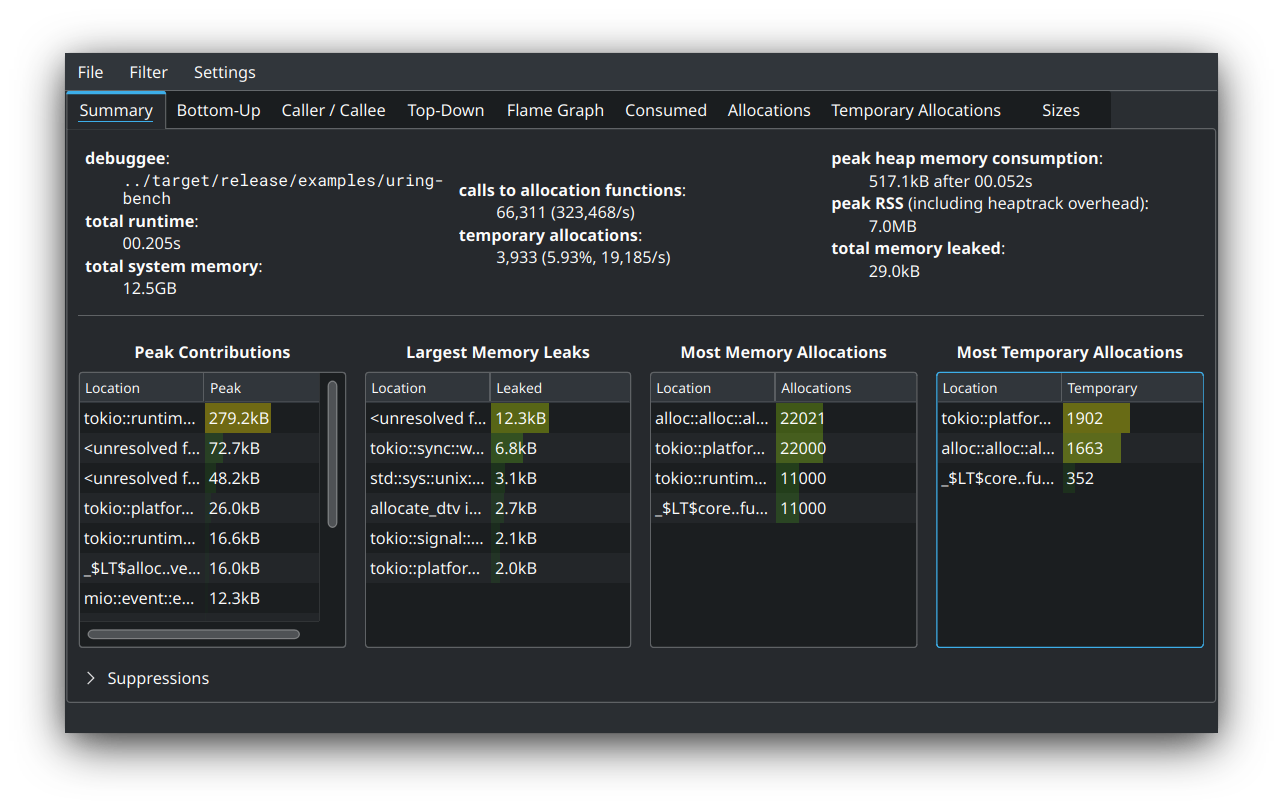Select the mio::event 12.3kB row
The width and height of the screenshot is (1283, 810).
coord(200,598)
